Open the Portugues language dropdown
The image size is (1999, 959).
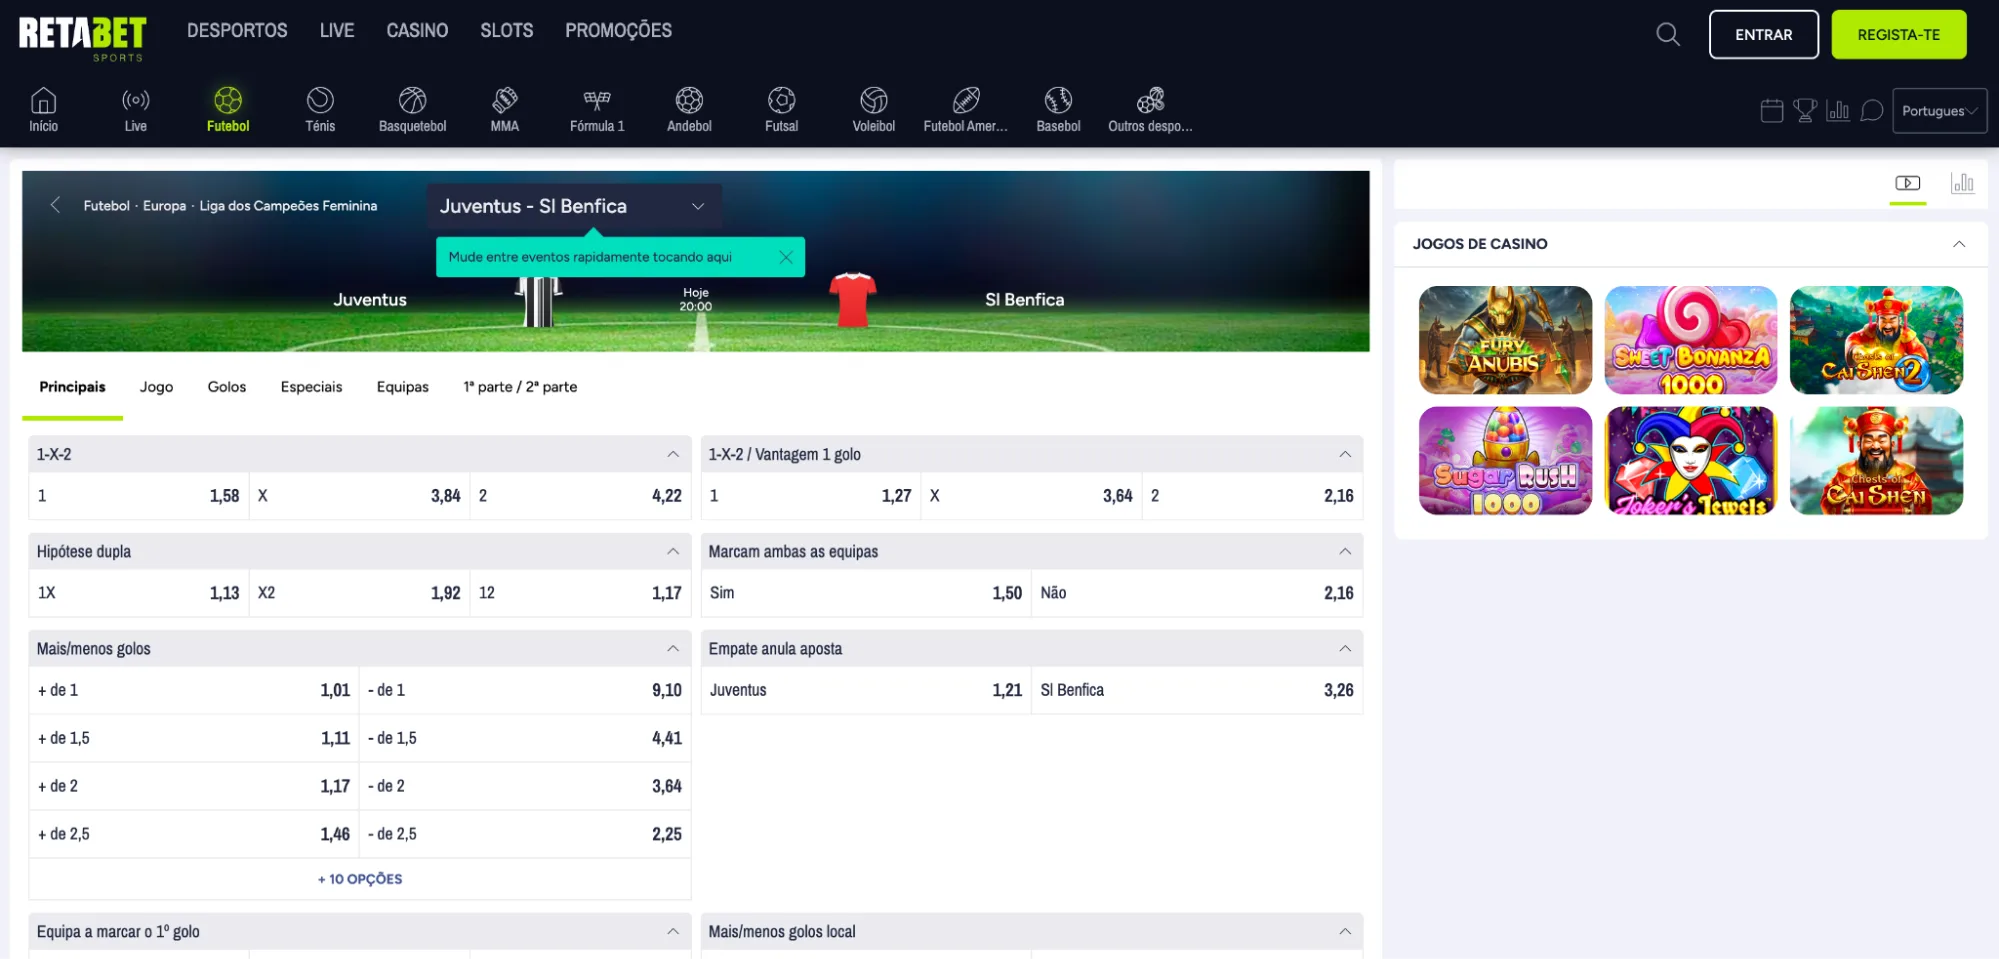(x=1939, y=111)
